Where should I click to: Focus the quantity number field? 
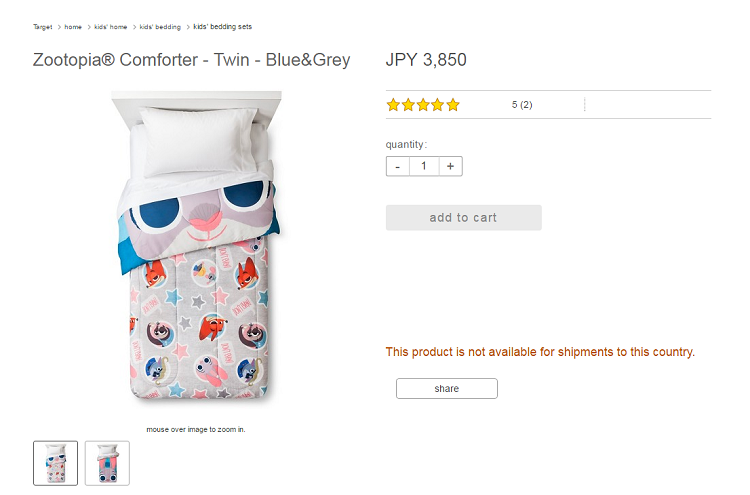pyautogui.click(x=424, y=166)
